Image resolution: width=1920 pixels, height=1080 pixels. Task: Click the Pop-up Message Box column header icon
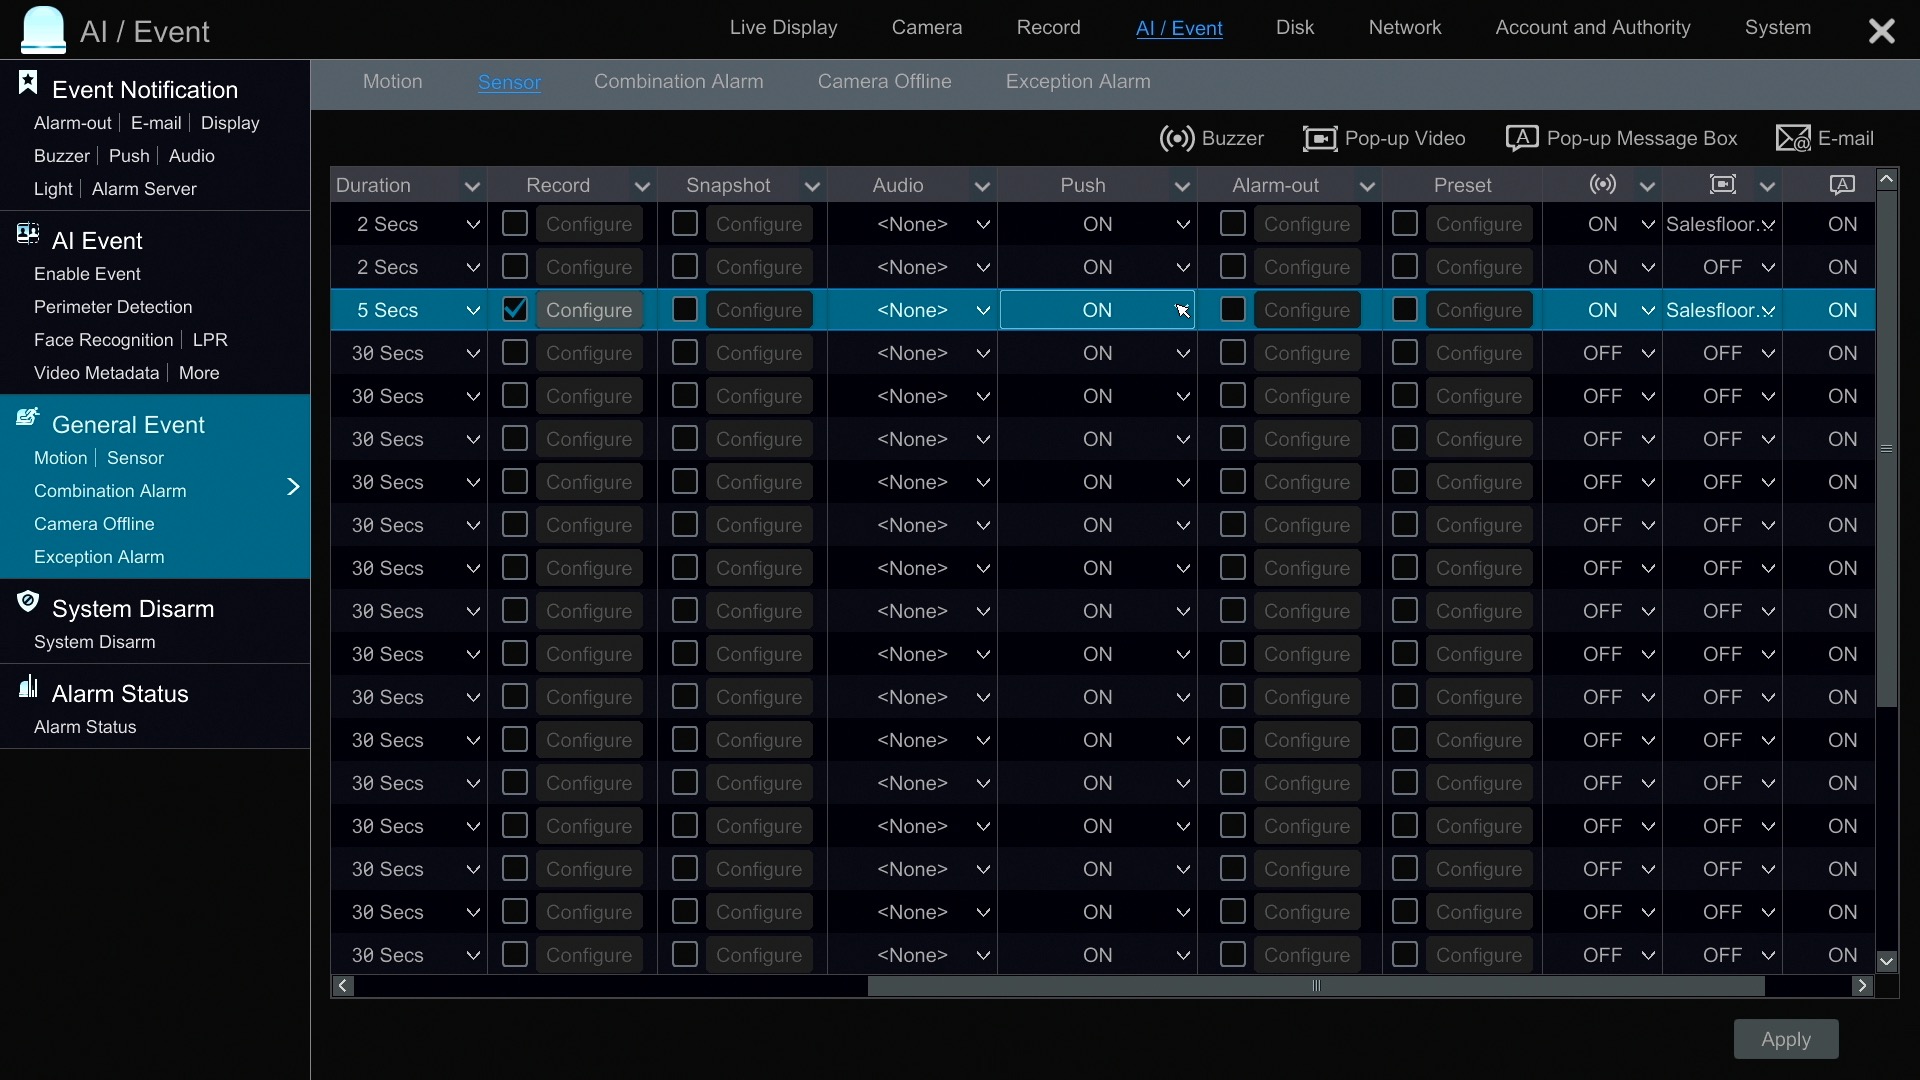point(1842,185)
